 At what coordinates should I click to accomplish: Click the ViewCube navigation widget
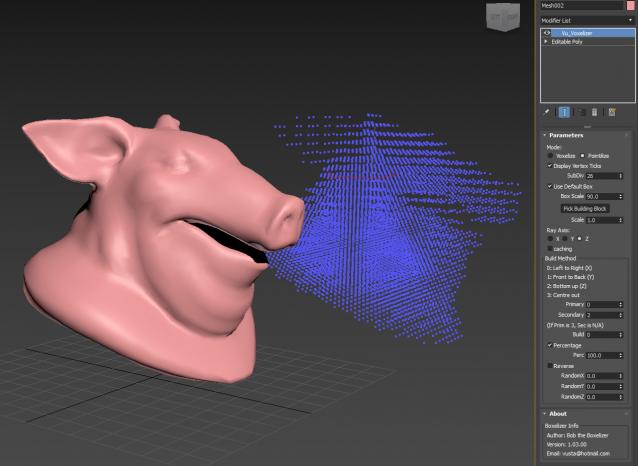pyautogui.click(x=503, y=17)
